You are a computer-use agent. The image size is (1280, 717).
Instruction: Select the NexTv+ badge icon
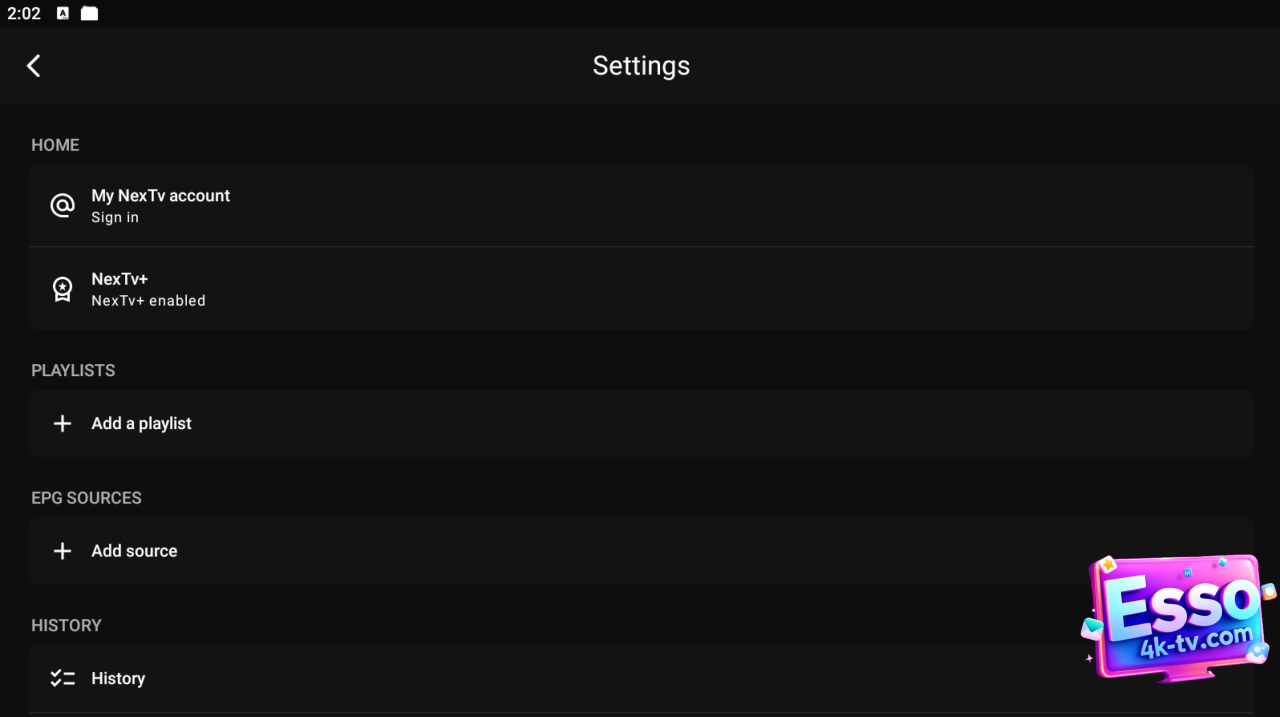[62, 288]
